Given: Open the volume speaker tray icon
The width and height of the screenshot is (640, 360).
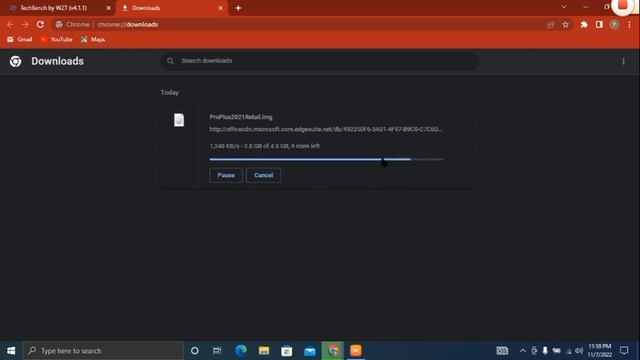Looking at the screenshot, I should tap(579, 351).
